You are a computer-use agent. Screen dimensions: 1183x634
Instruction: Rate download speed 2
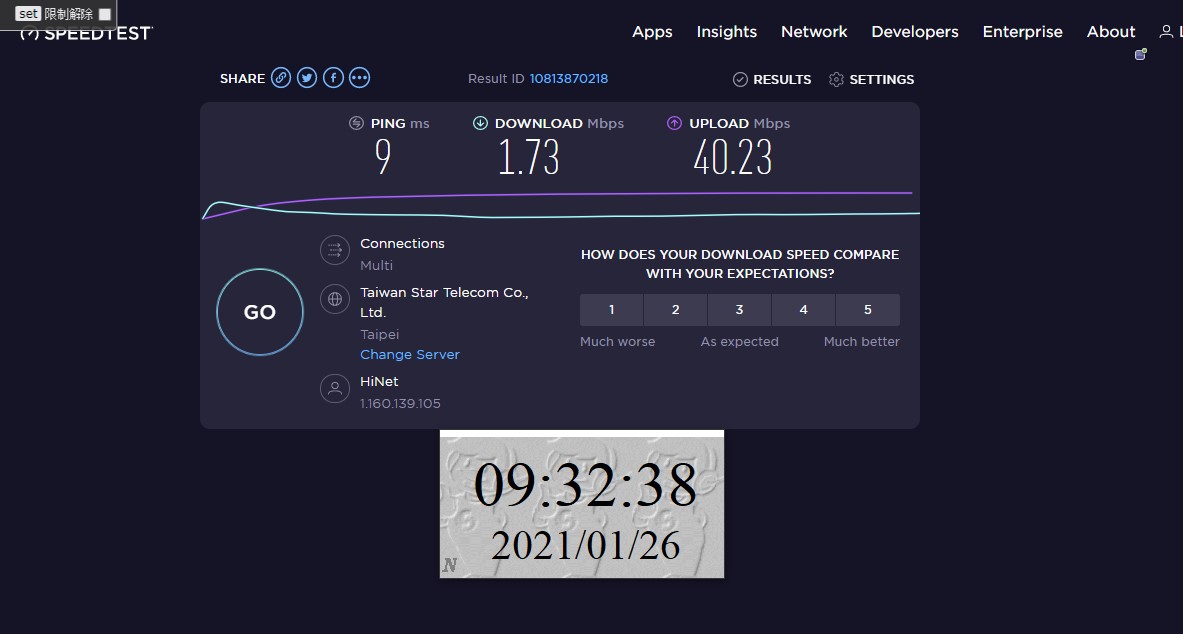point(675,309)
